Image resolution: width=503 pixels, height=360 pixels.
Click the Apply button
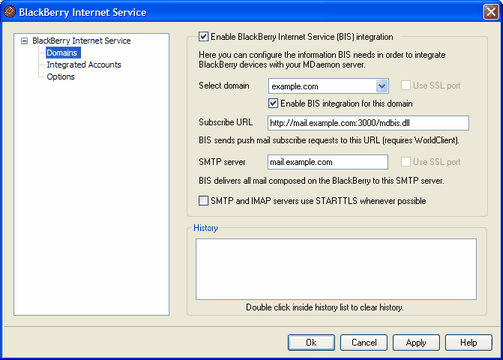[416, 343]
